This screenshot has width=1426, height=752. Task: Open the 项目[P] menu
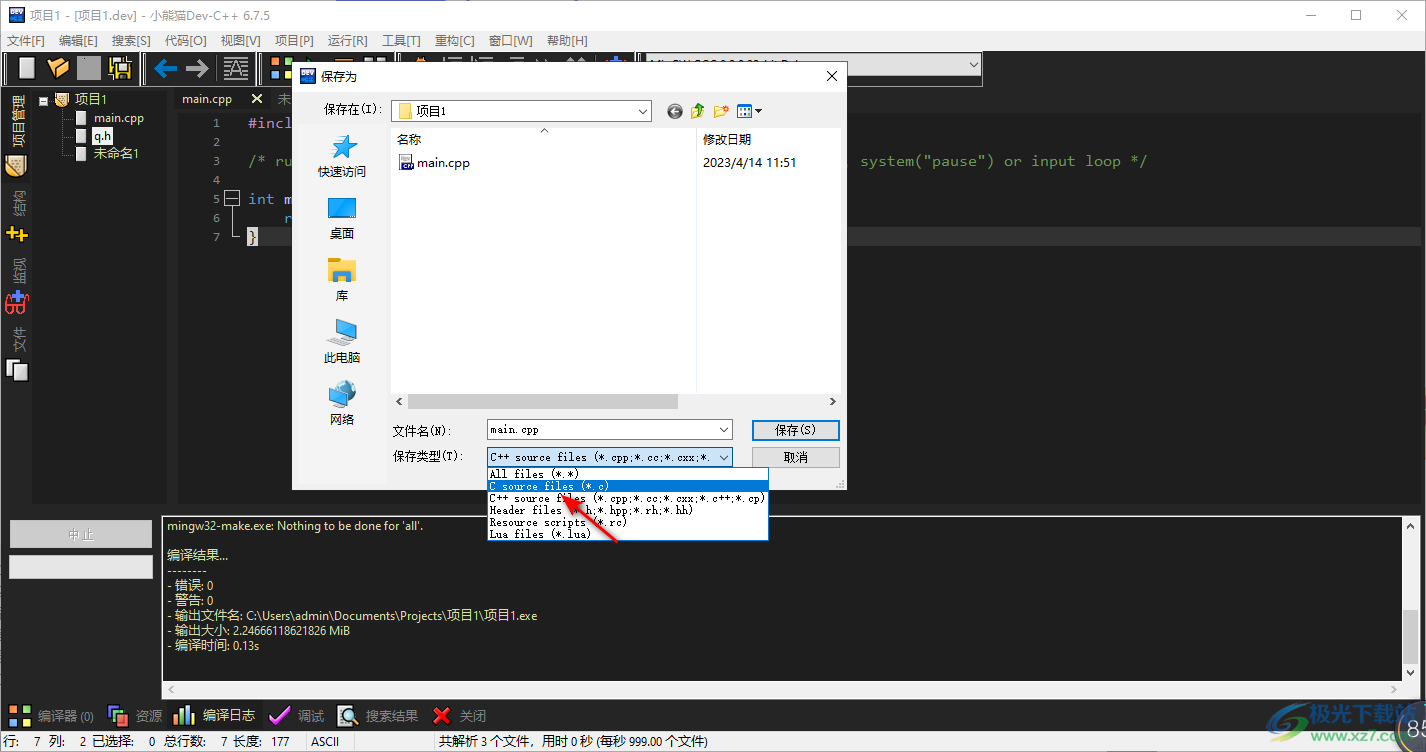click(x=294, y=41)
